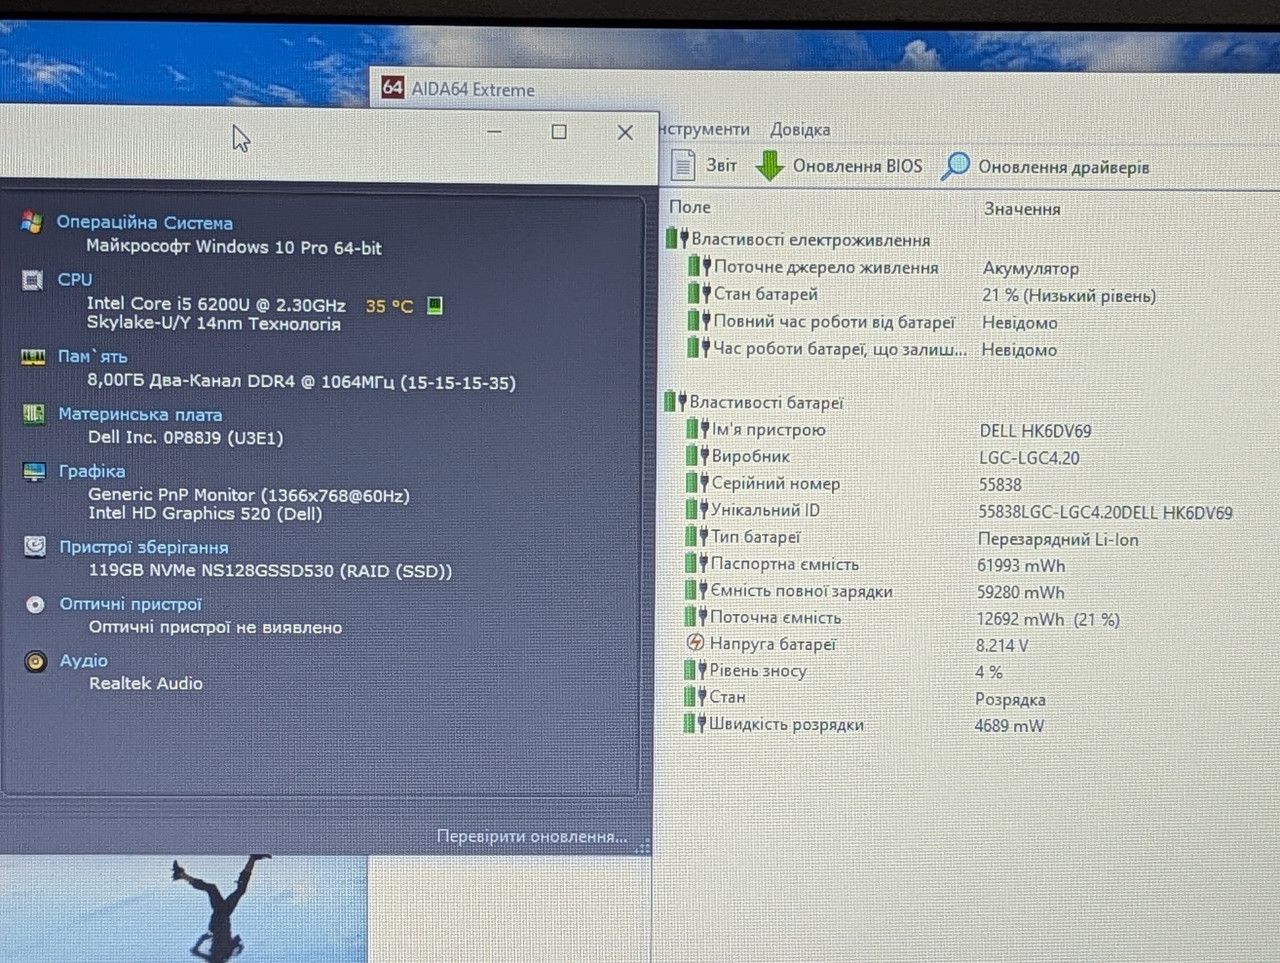Close the Speccy window

tap(625, 132)
